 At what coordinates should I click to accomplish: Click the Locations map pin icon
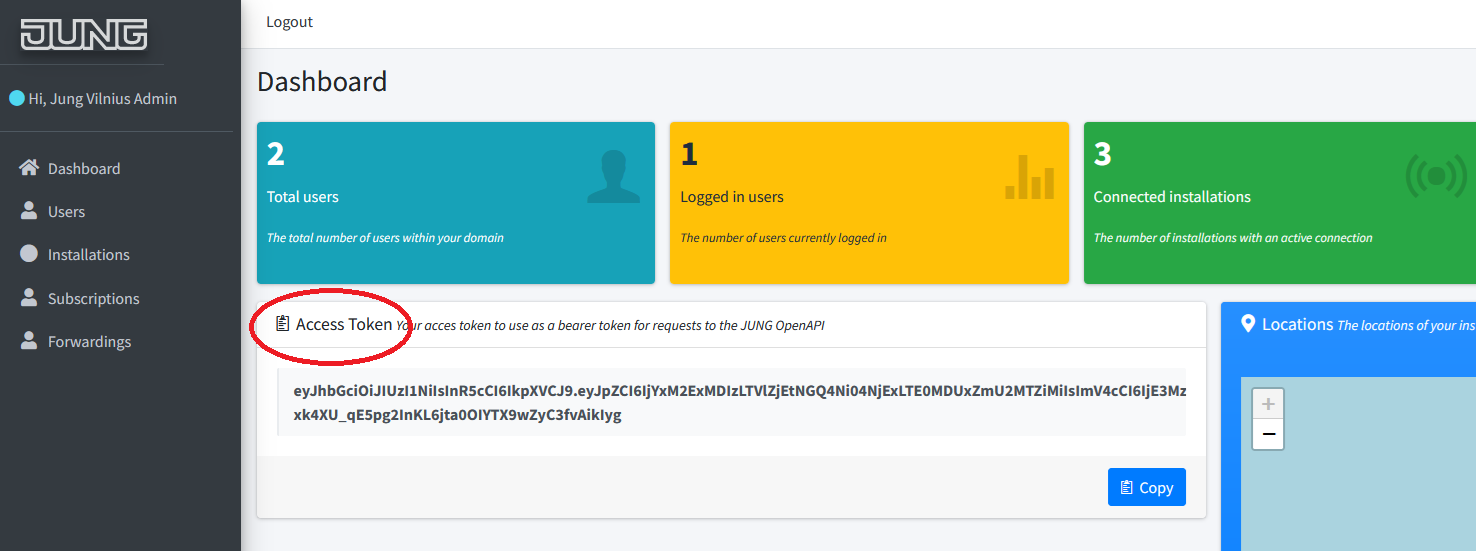1248,324
